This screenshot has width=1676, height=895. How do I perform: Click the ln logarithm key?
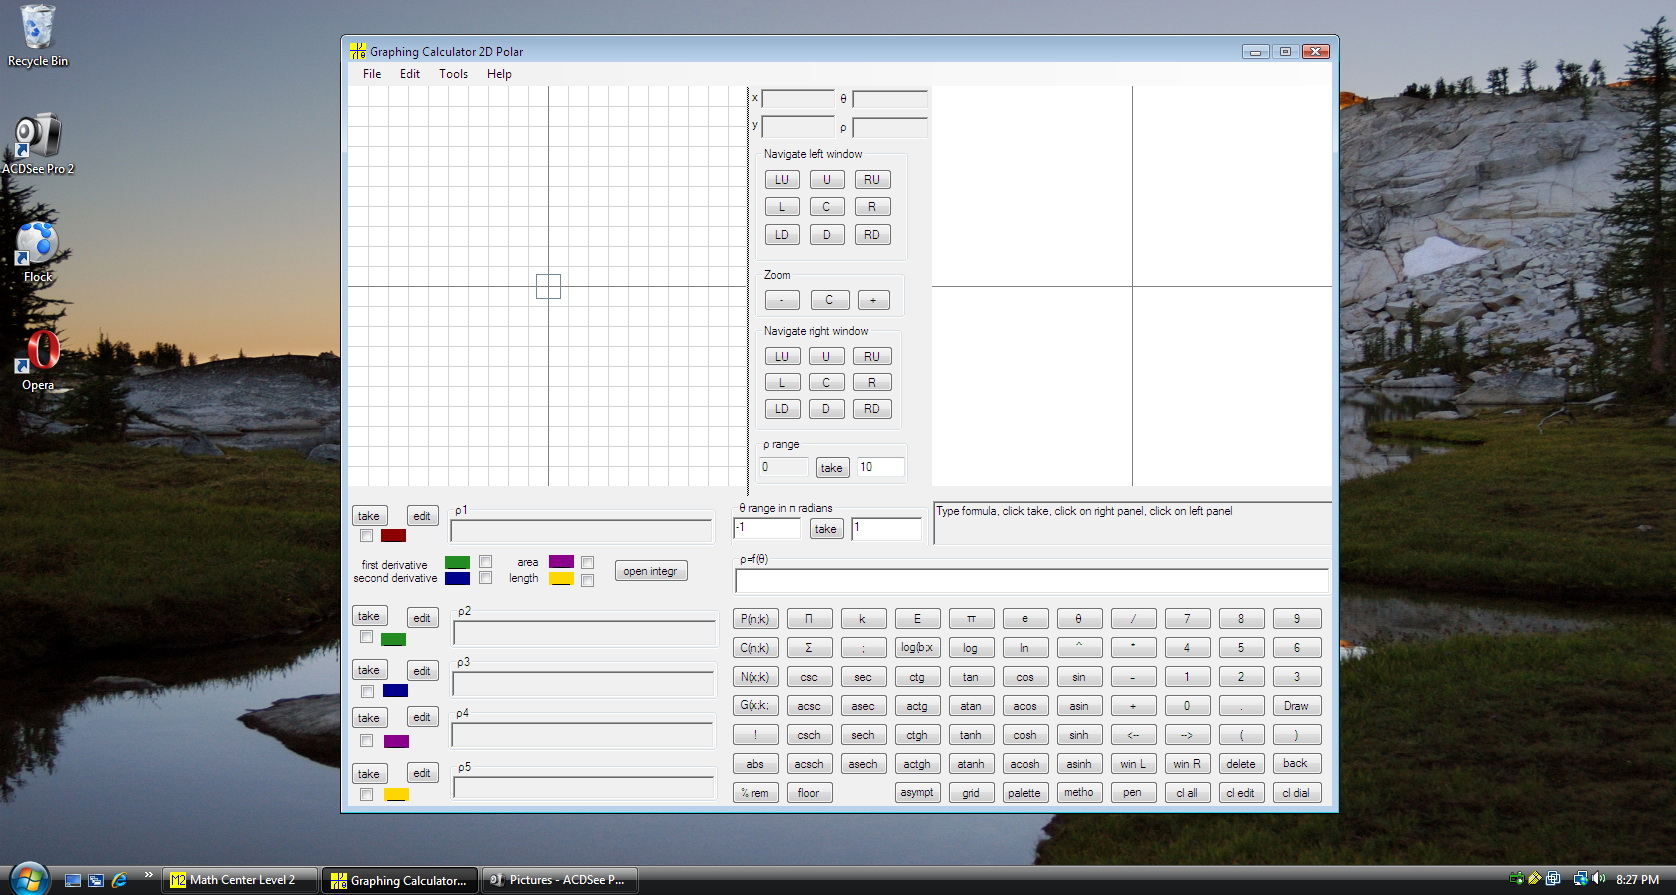pos(1025,648)
